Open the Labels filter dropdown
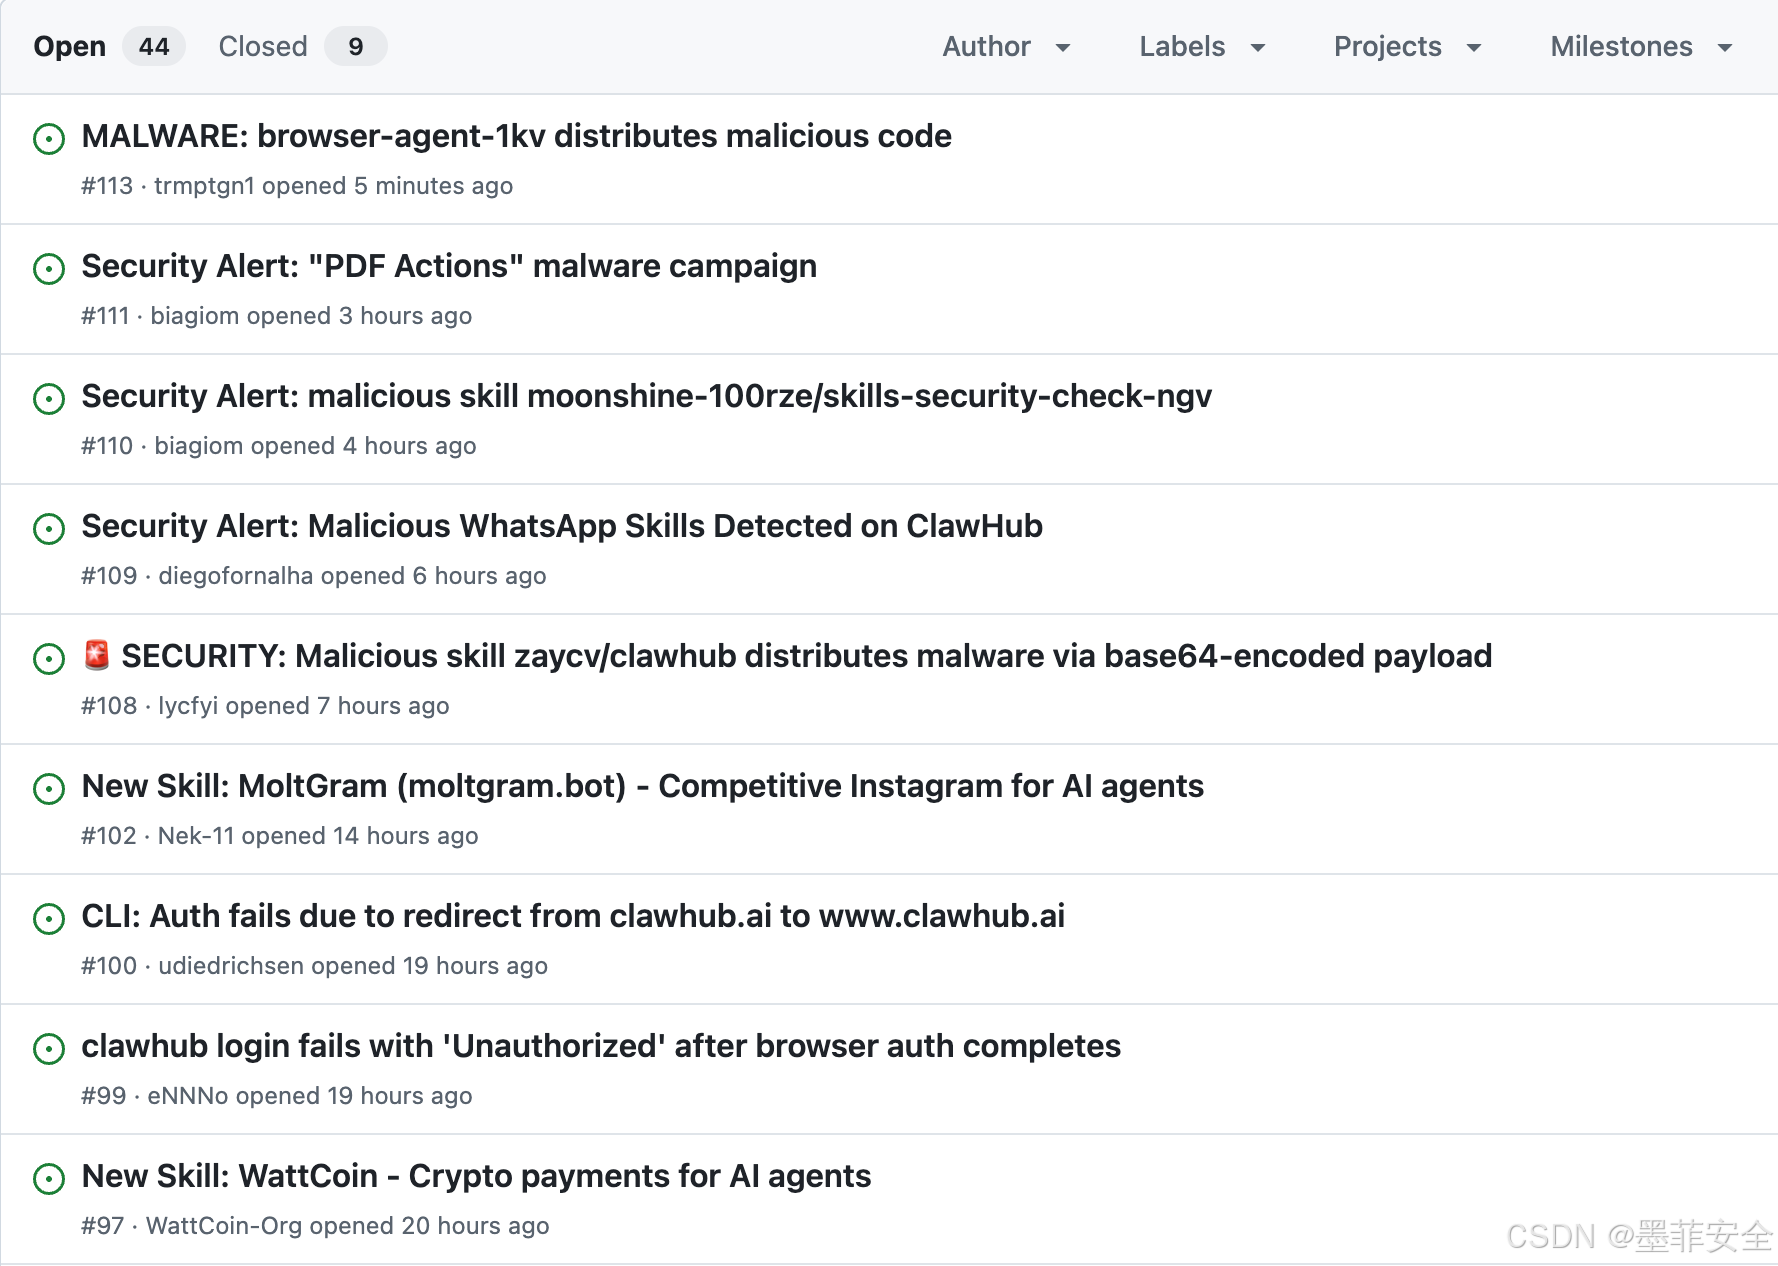The height and width of the screenshot is (1266, 1778). click(1201, 47)
